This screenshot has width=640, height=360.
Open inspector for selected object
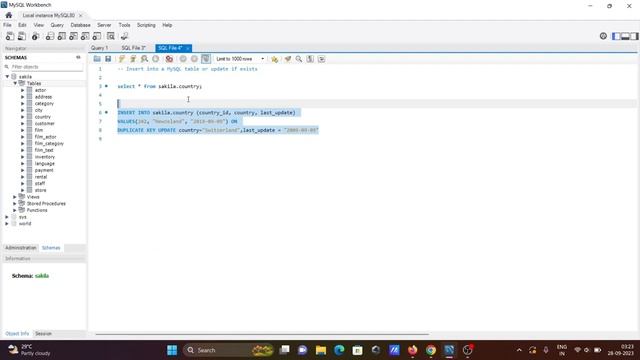tap(36, 36)
